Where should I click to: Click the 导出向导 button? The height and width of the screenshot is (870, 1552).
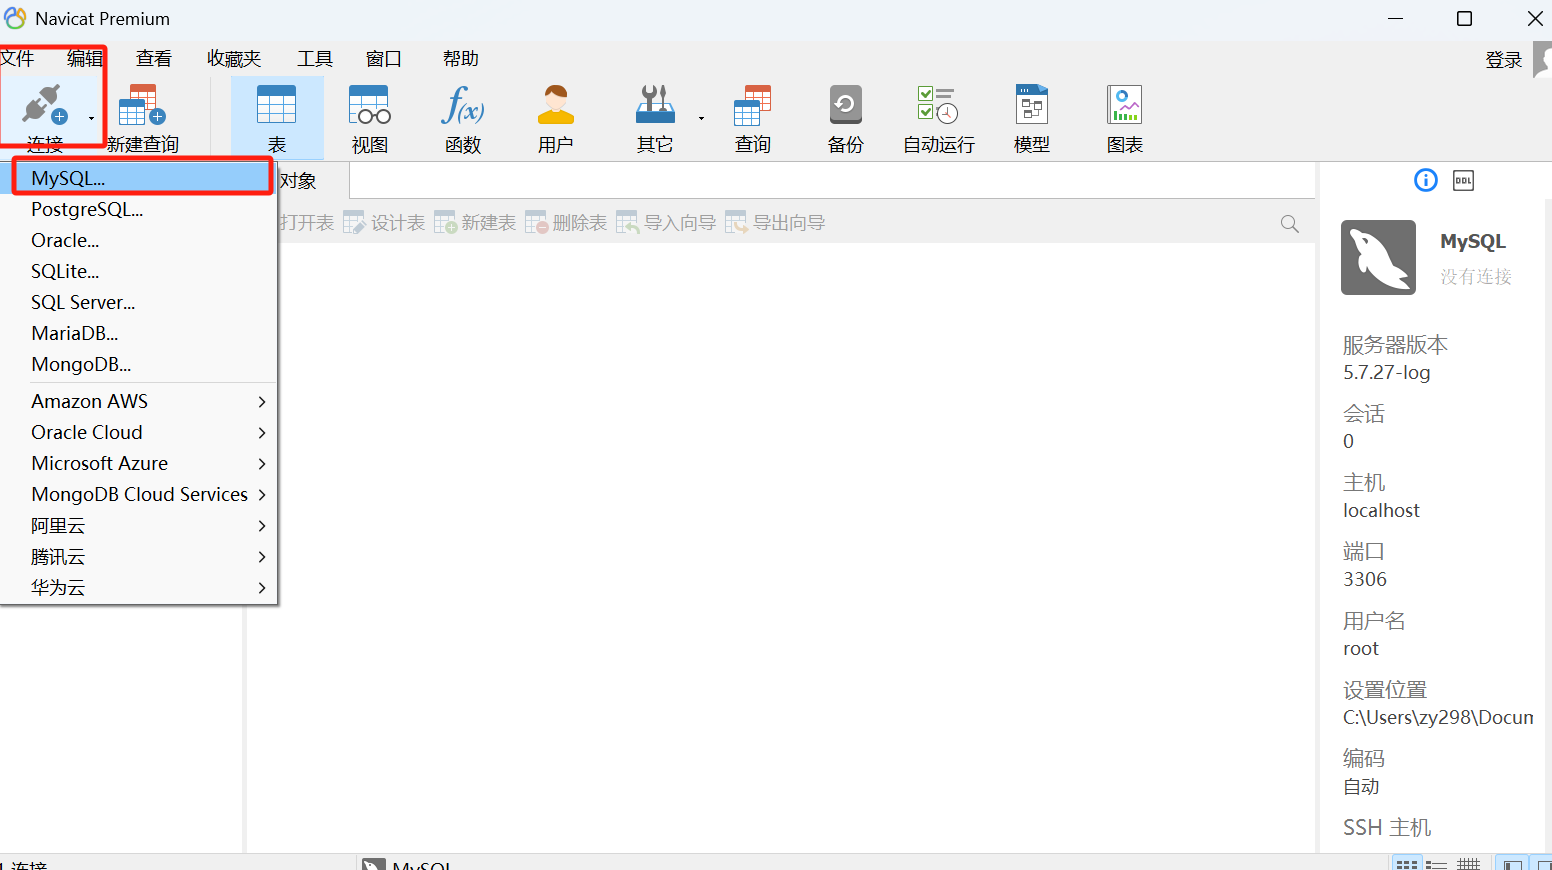(775, 223)
